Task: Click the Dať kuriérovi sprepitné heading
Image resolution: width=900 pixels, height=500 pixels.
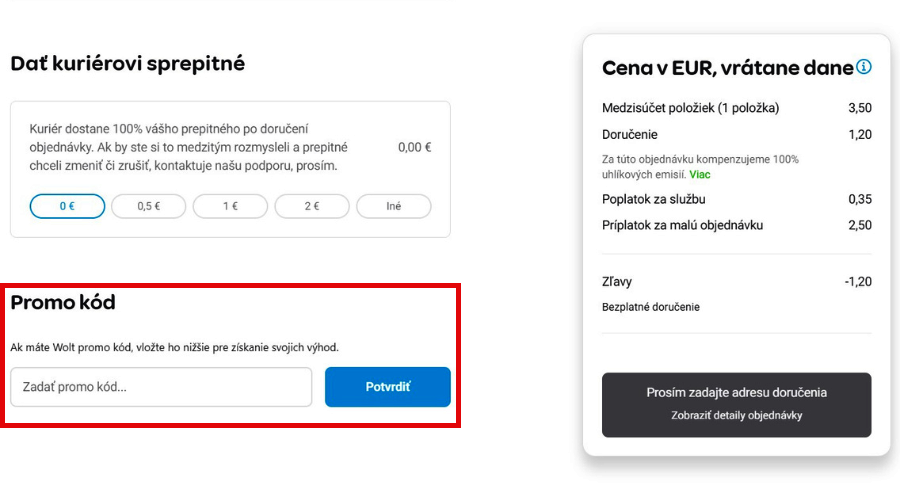Action: [x=127, y=64]
